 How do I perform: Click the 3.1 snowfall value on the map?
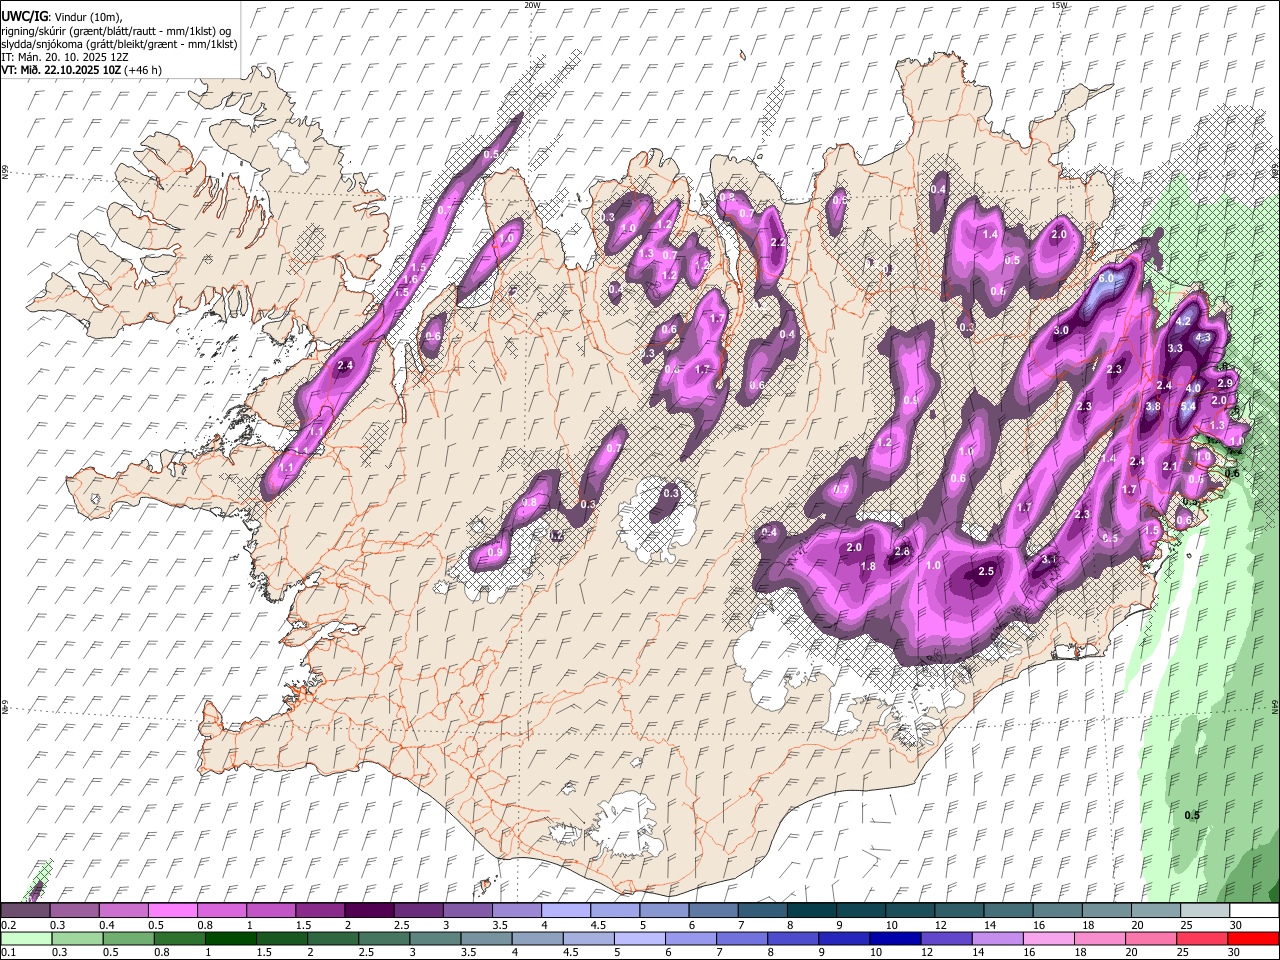tap(1049, 559)
